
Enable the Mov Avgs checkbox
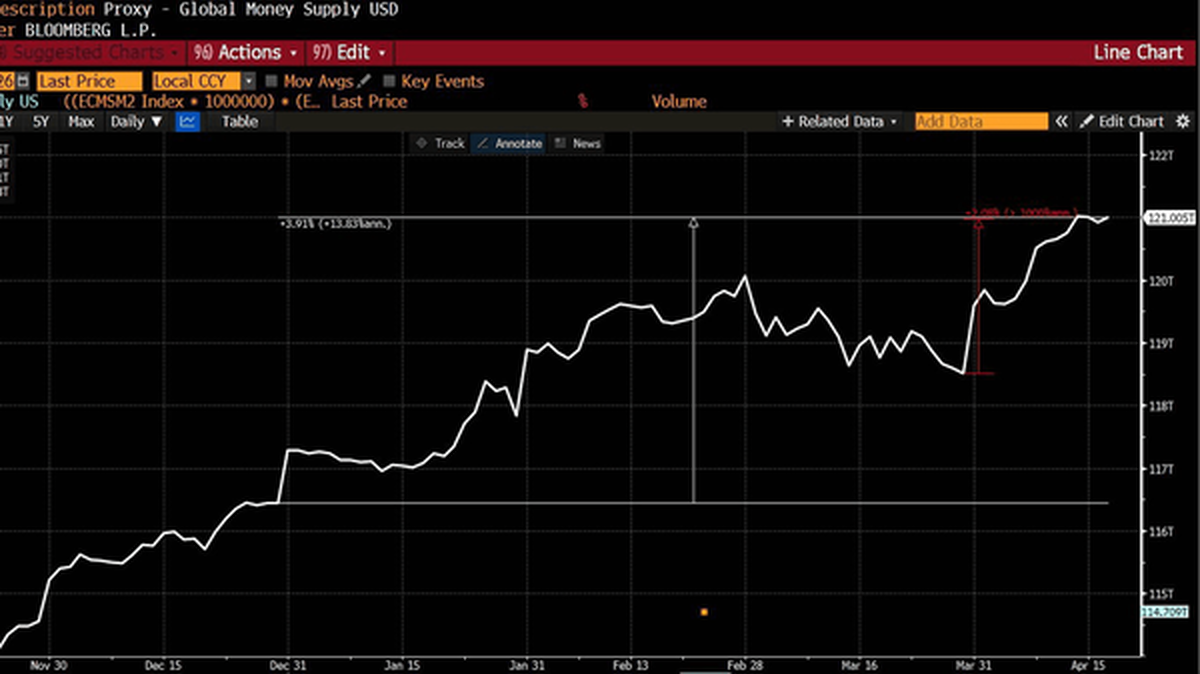[x=271, y=81]
